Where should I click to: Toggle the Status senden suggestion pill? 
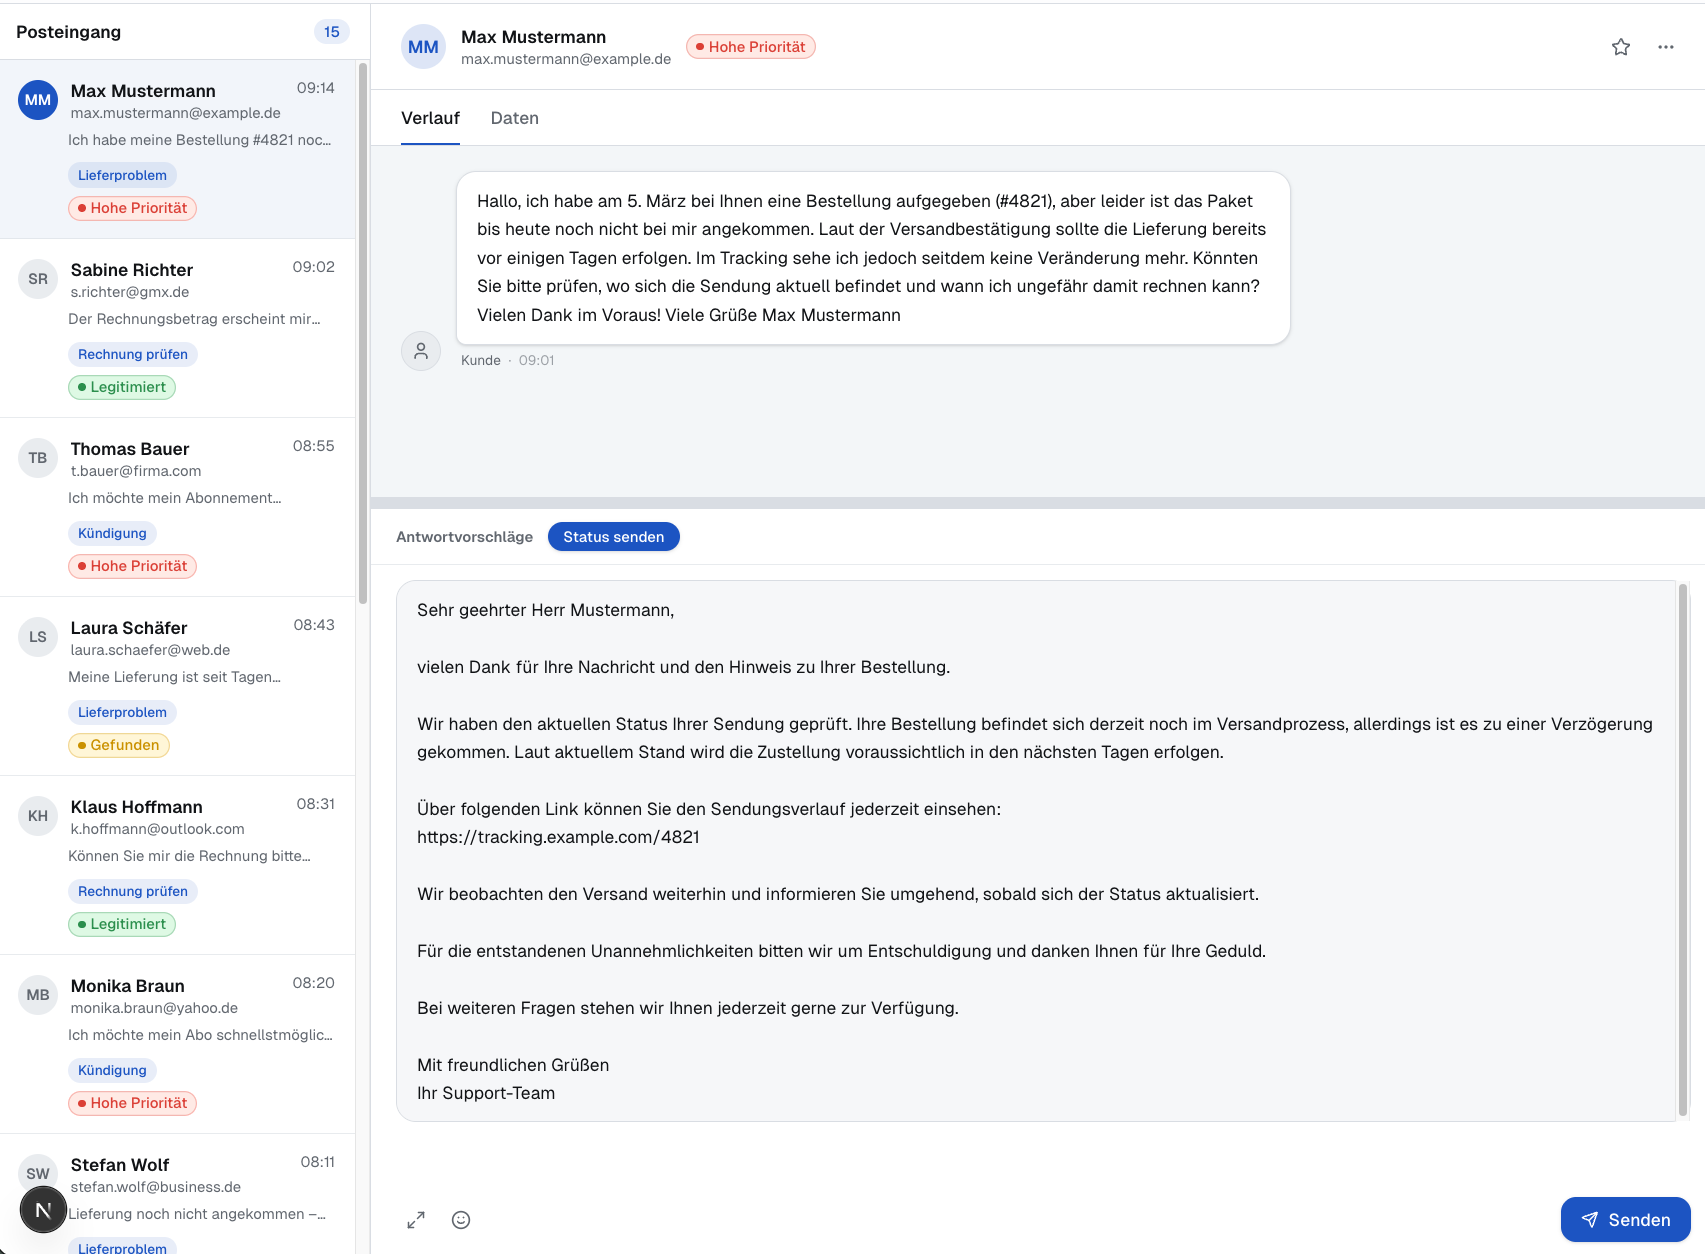tap(613, 536)
